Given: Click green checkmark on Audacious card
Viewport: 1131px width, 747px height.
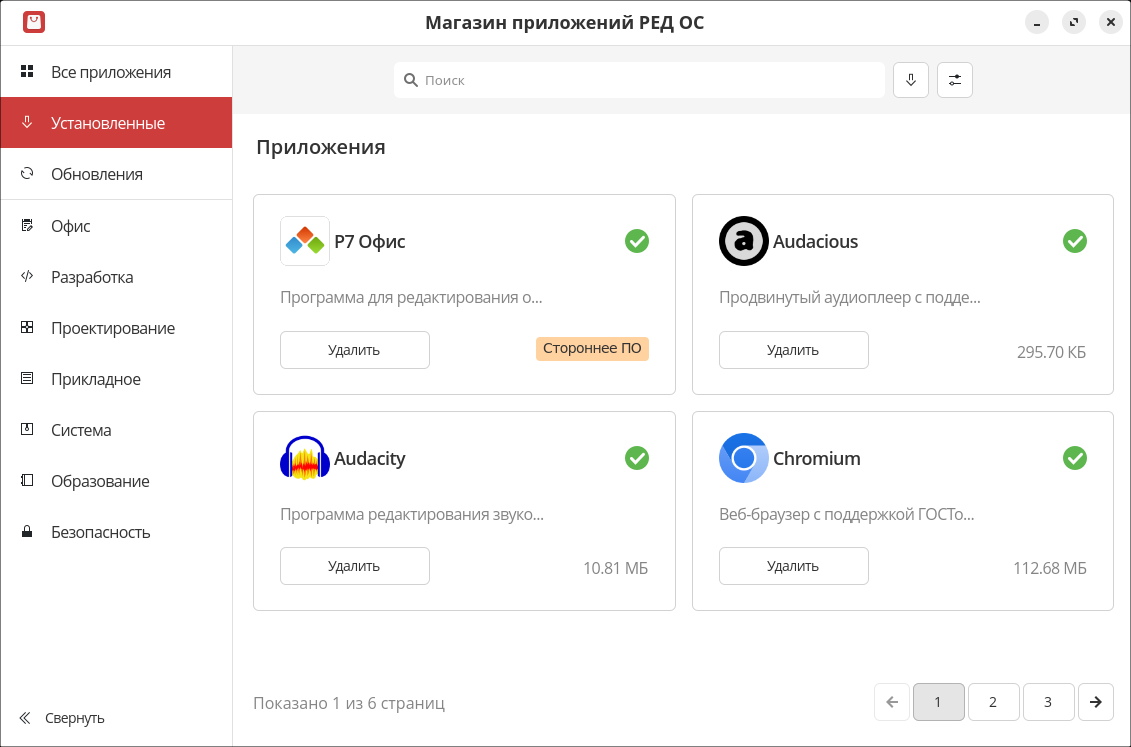Looking at the screenshot, I should (x=1074, y=241).
